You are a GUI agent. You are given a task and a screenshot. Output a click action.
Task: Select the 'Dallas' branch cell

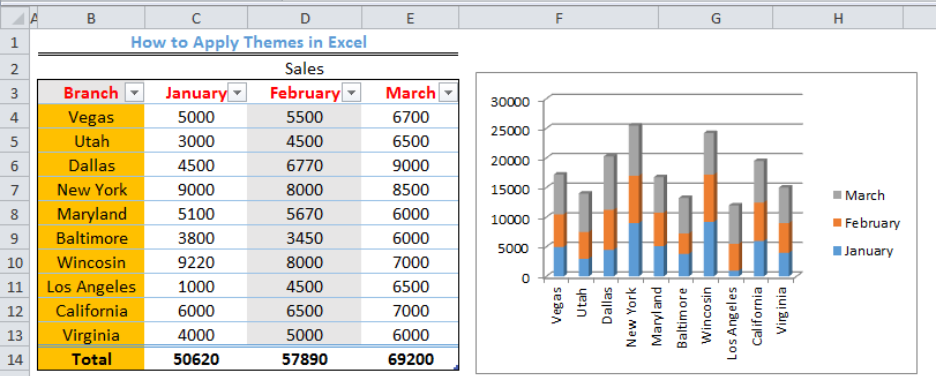point(91,165)
